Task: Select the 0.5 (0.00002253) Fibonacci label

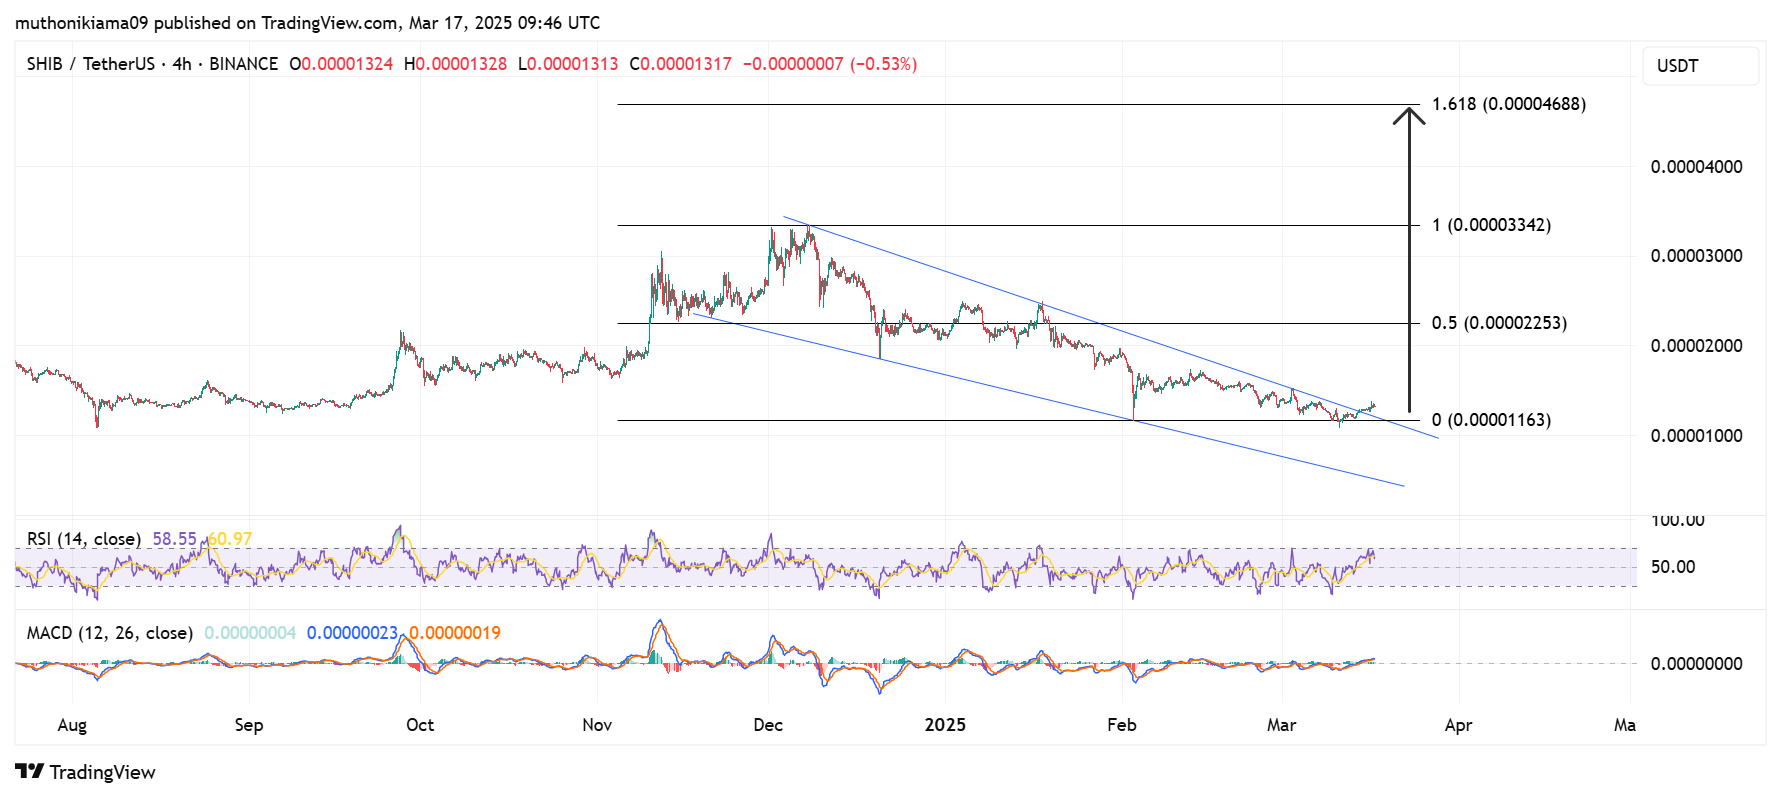Action: point(1500,323)
